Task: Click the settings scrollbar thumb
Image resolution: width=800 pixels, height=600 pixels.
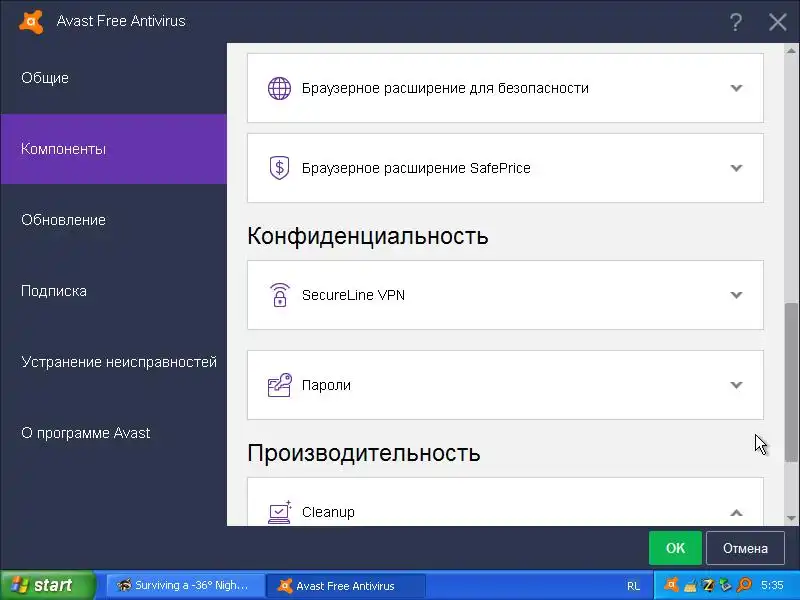Action: point(791,383)
